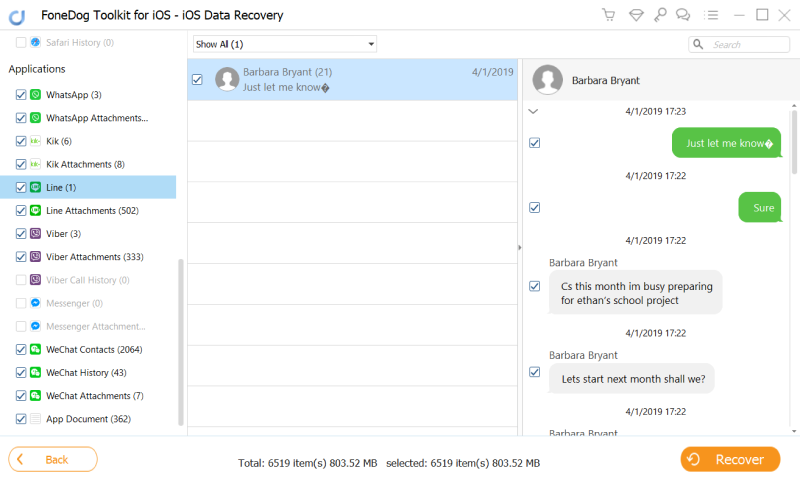Uncheck the 'Cs this month' message checkbox
800x489 pixels.
535,286
